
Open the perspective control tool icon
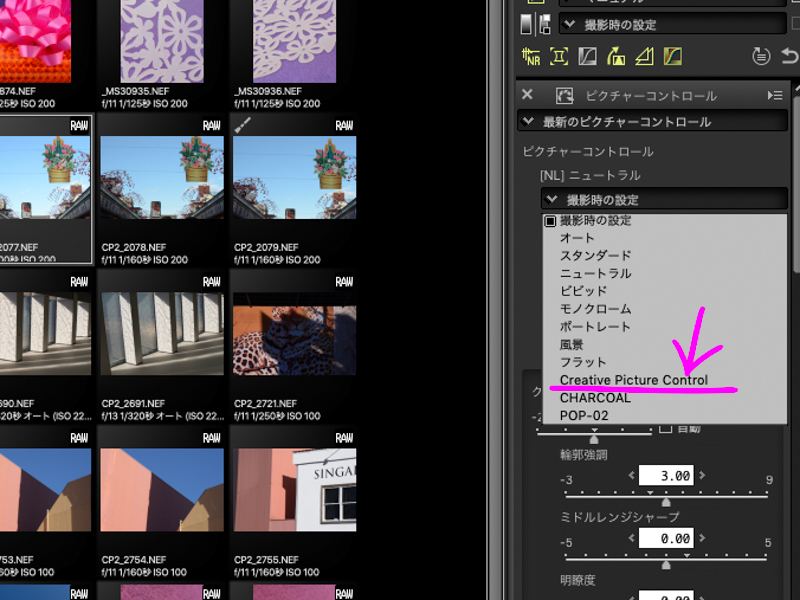tap(616, 56)
